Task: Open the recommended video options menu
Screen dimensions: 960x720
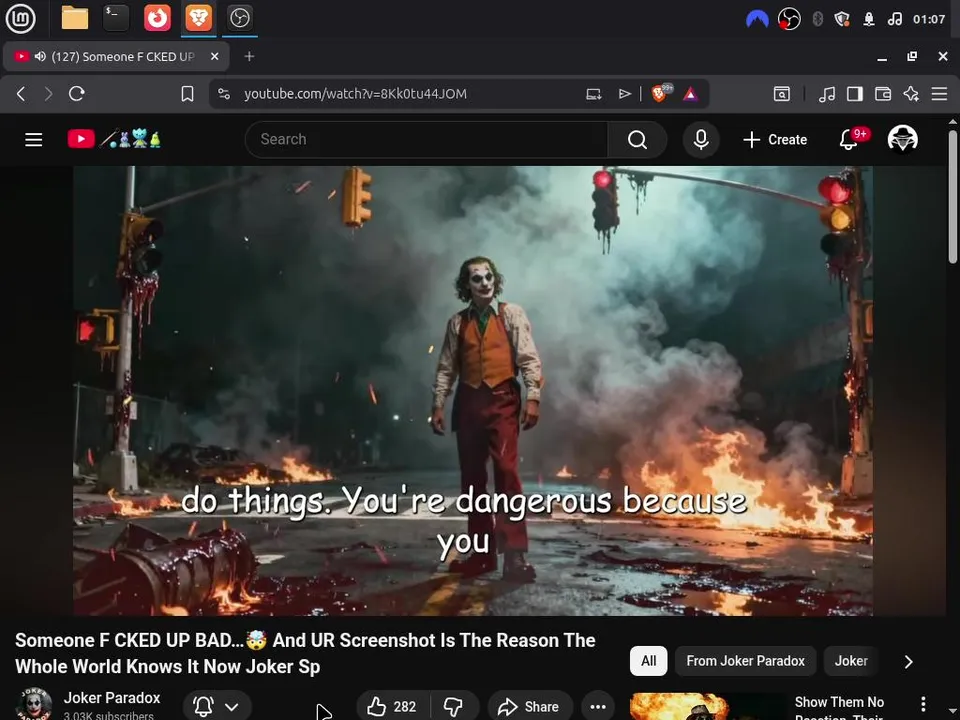Action: 923,704
